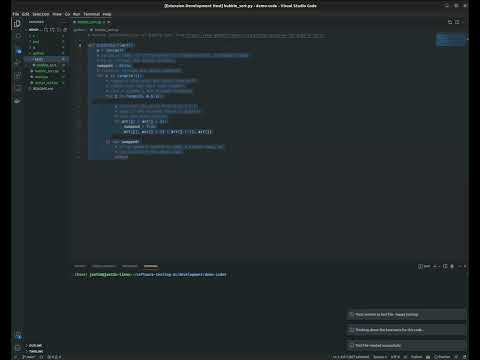Open Manage gear at activity bar bottom
Viewport: 480px width, 360px height.
[x=18, y=348]
